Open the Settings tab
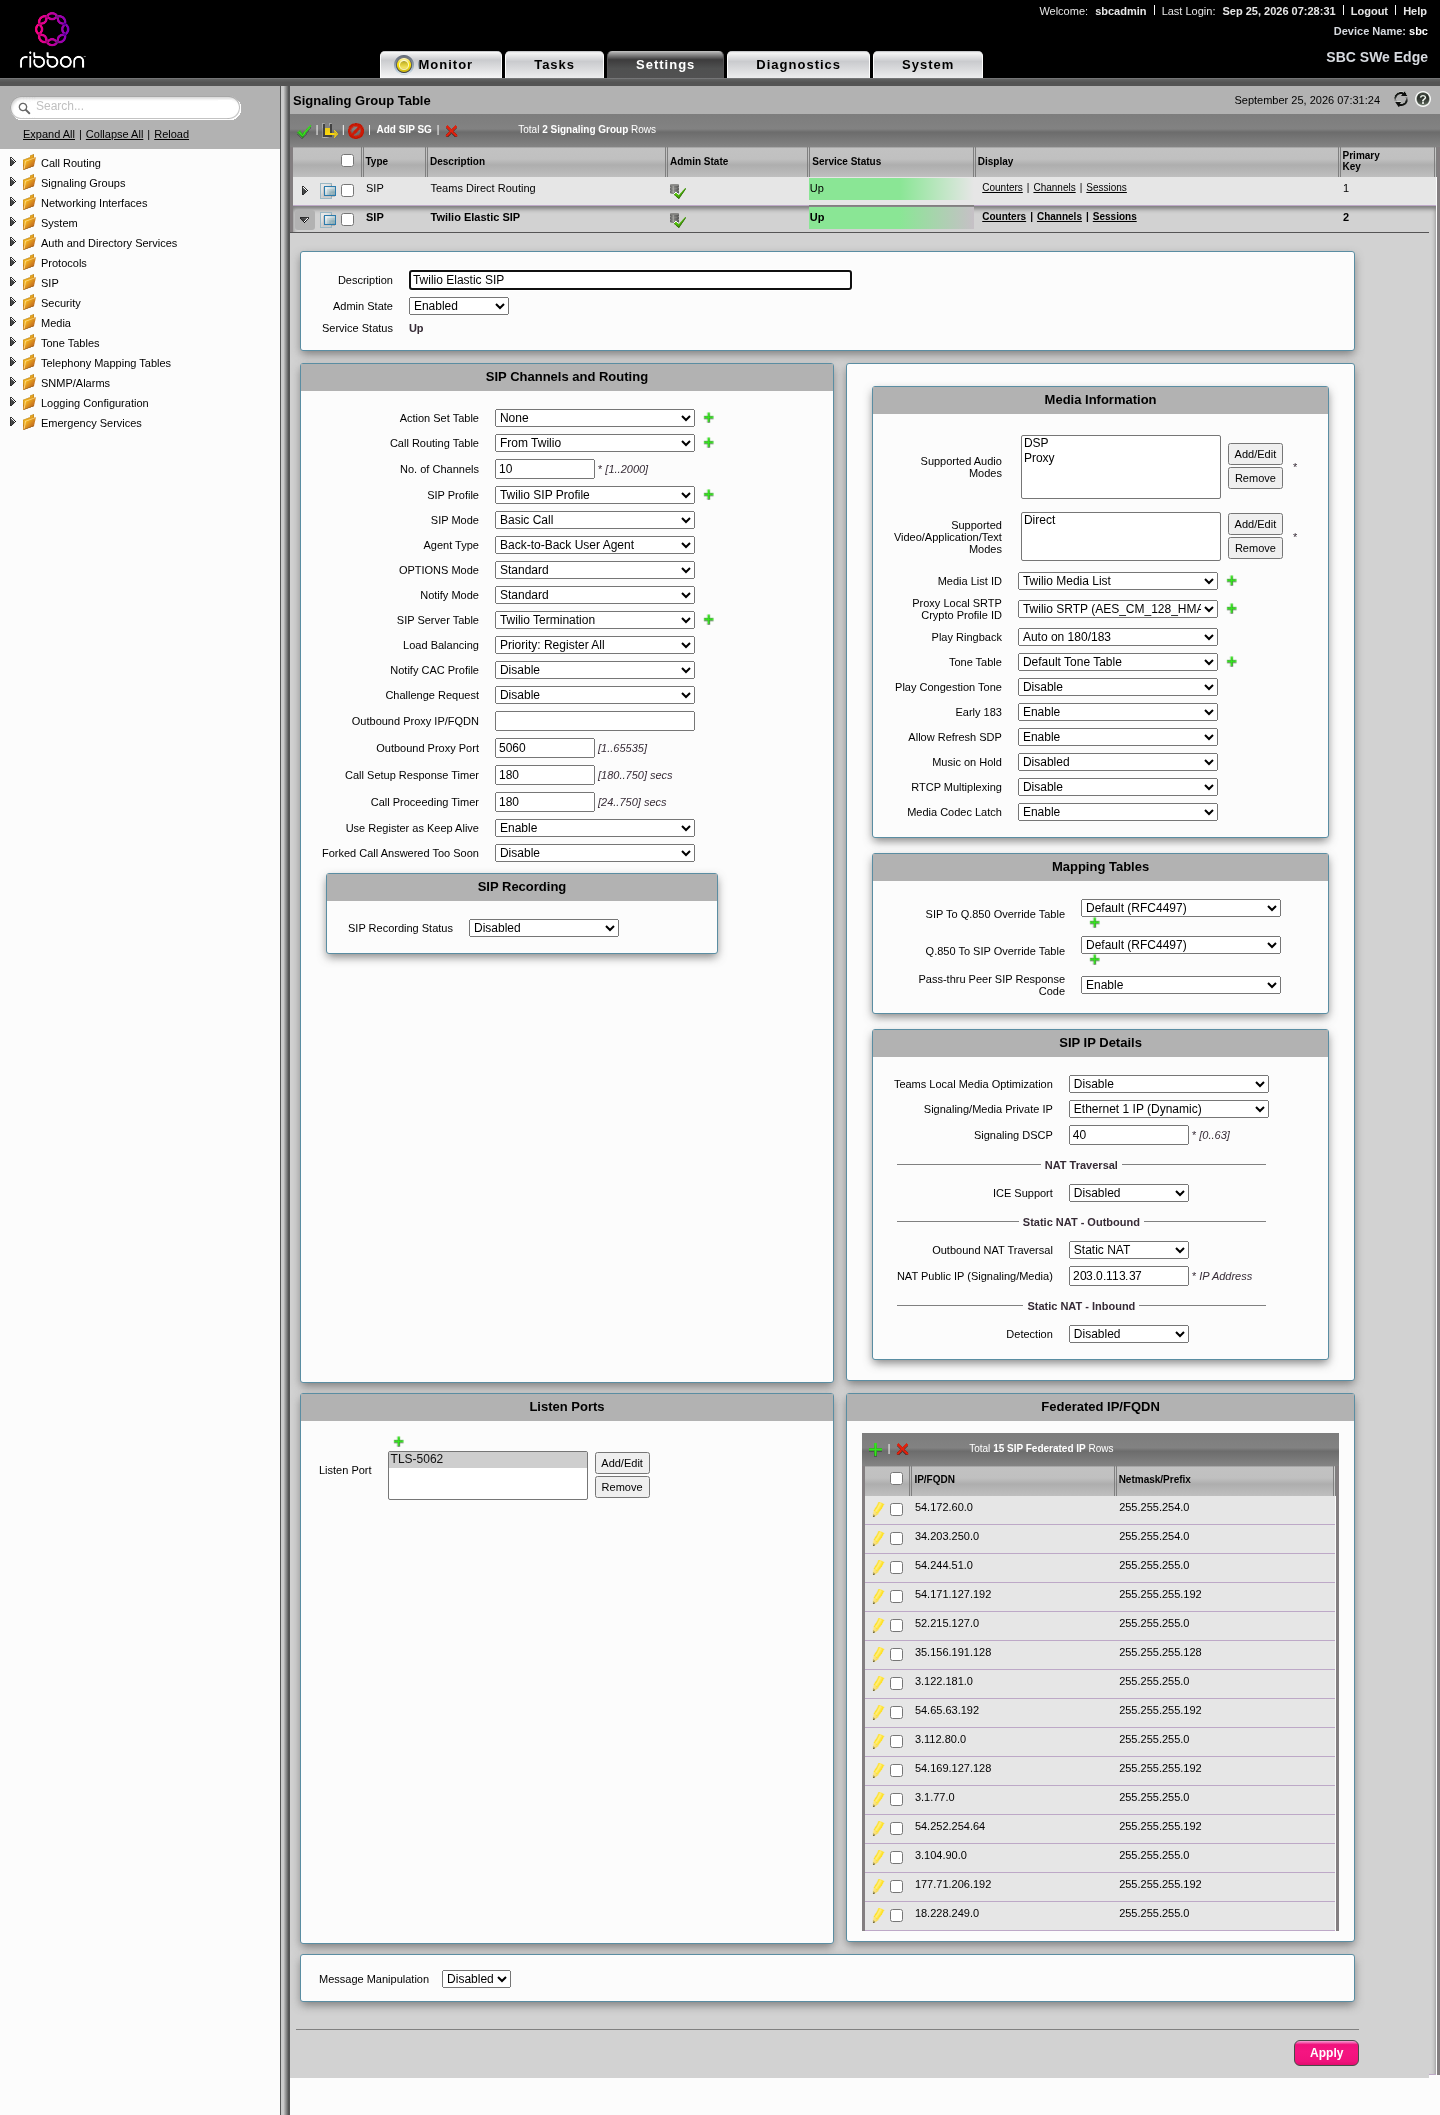The height and width of the screenshot is (2115, 1440). pos(665,65)
